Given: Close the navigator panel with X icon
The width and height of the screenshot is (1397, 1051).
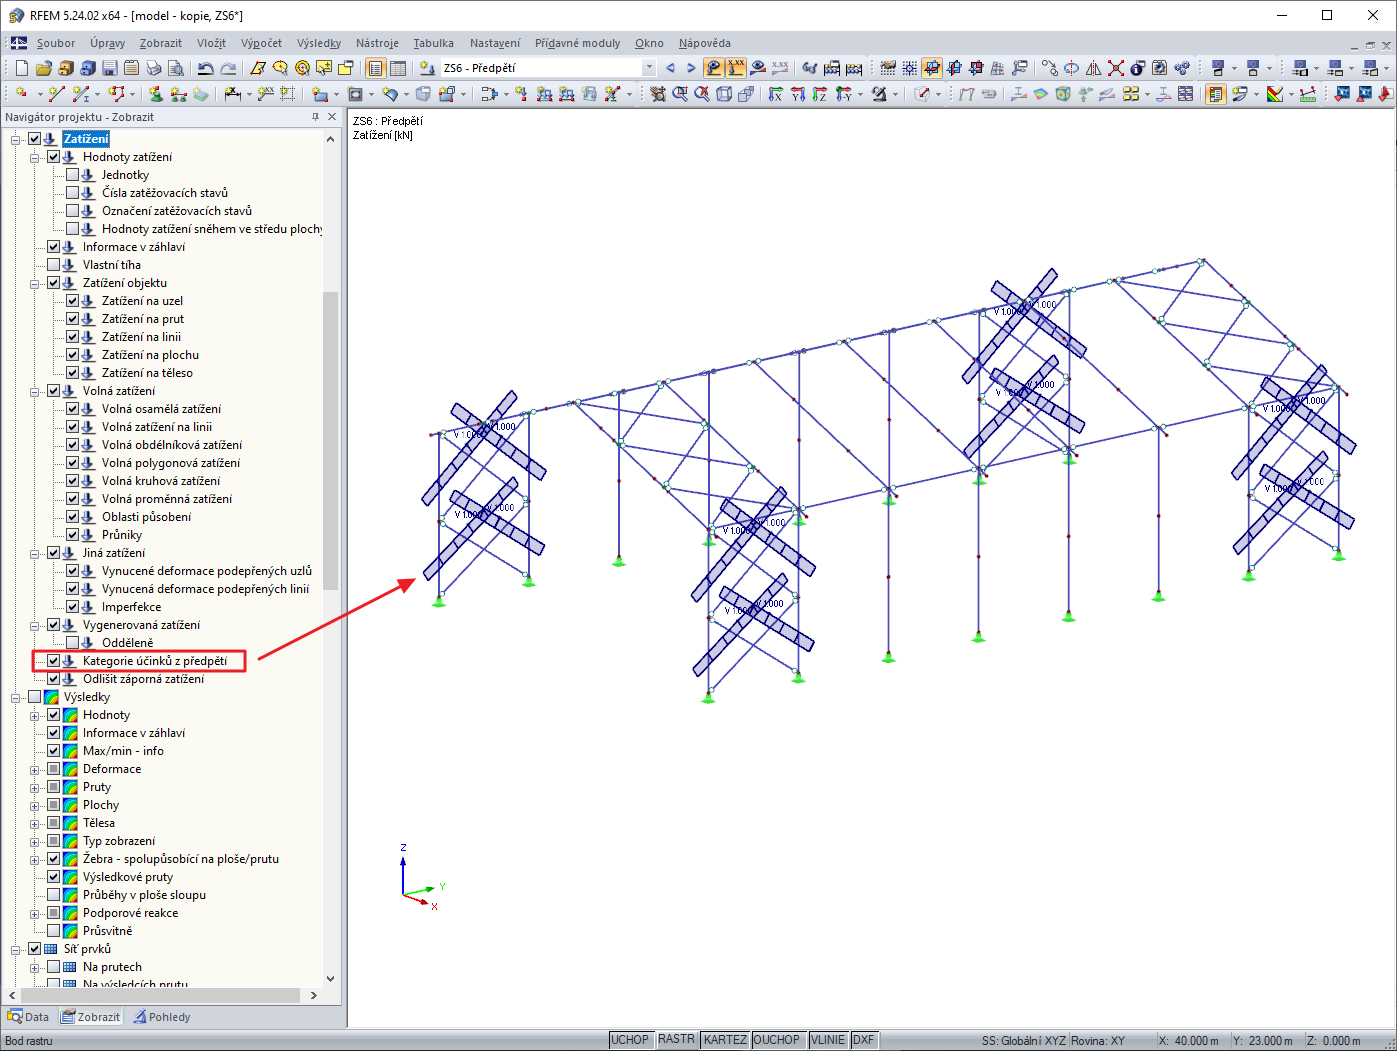Looking at the screenshot, I should click(x=333, y=117).
